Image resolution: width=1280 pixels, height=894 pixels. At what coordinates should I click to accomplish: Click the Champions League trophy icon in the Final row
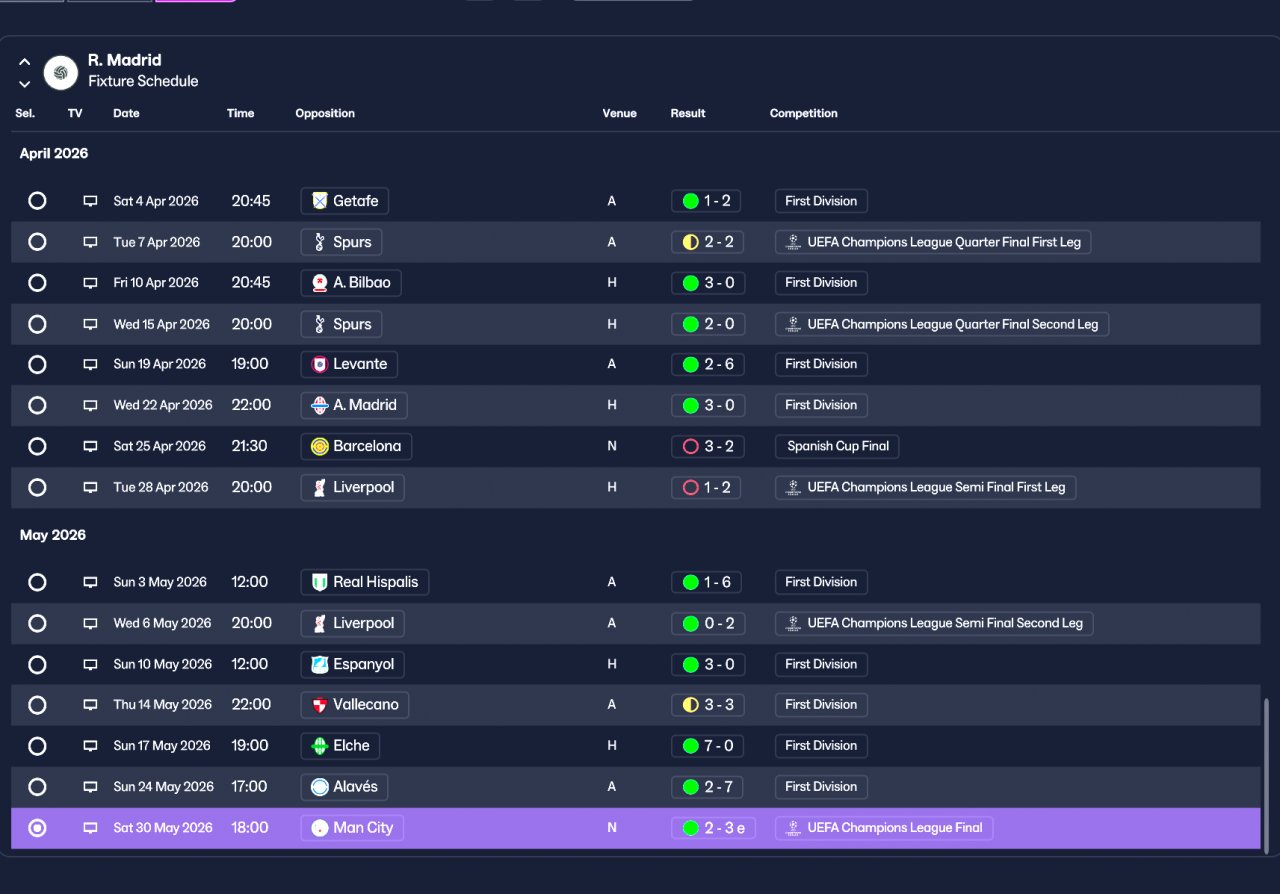click(x=793, y=828)
